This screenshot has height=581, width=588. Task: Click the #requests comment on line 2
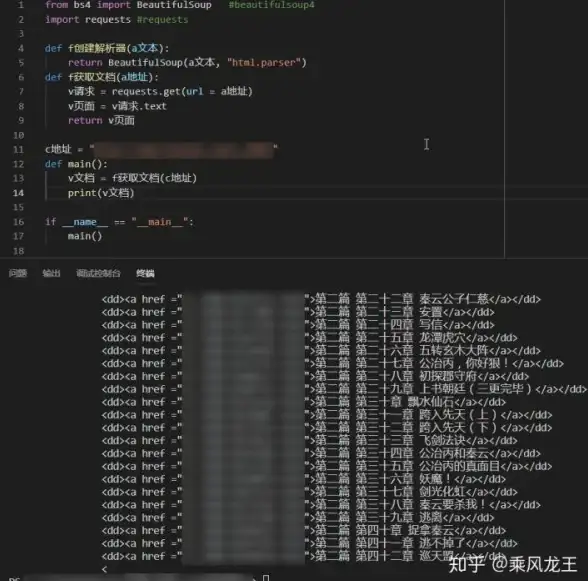pos(162,20)
